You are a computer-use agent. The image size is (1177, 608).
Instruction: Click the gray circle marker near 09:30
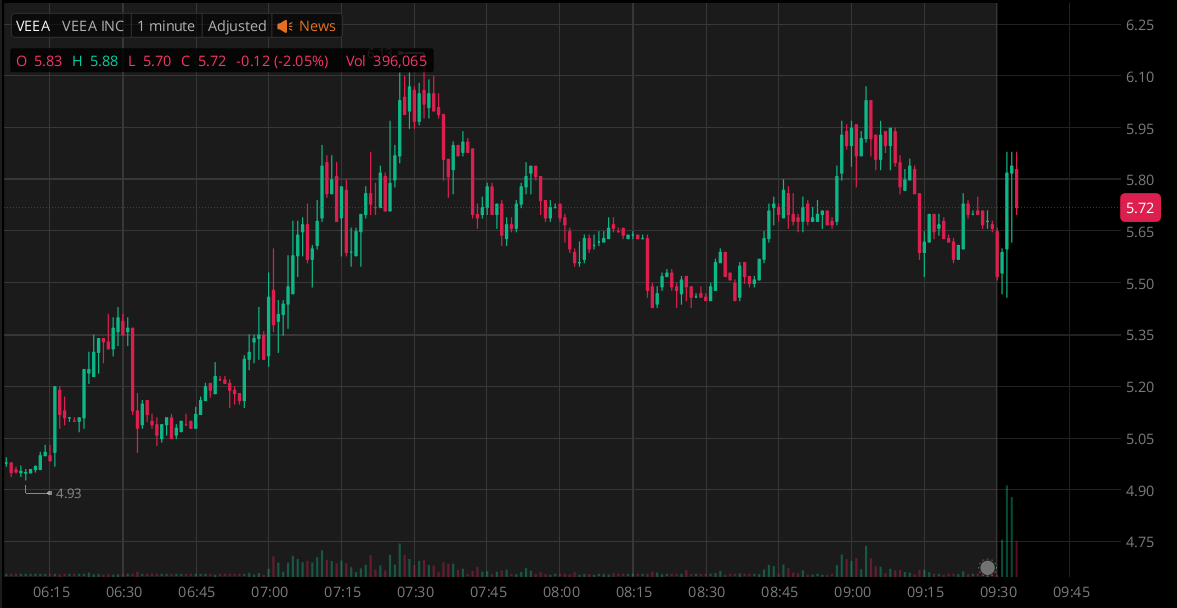[988, 567]
